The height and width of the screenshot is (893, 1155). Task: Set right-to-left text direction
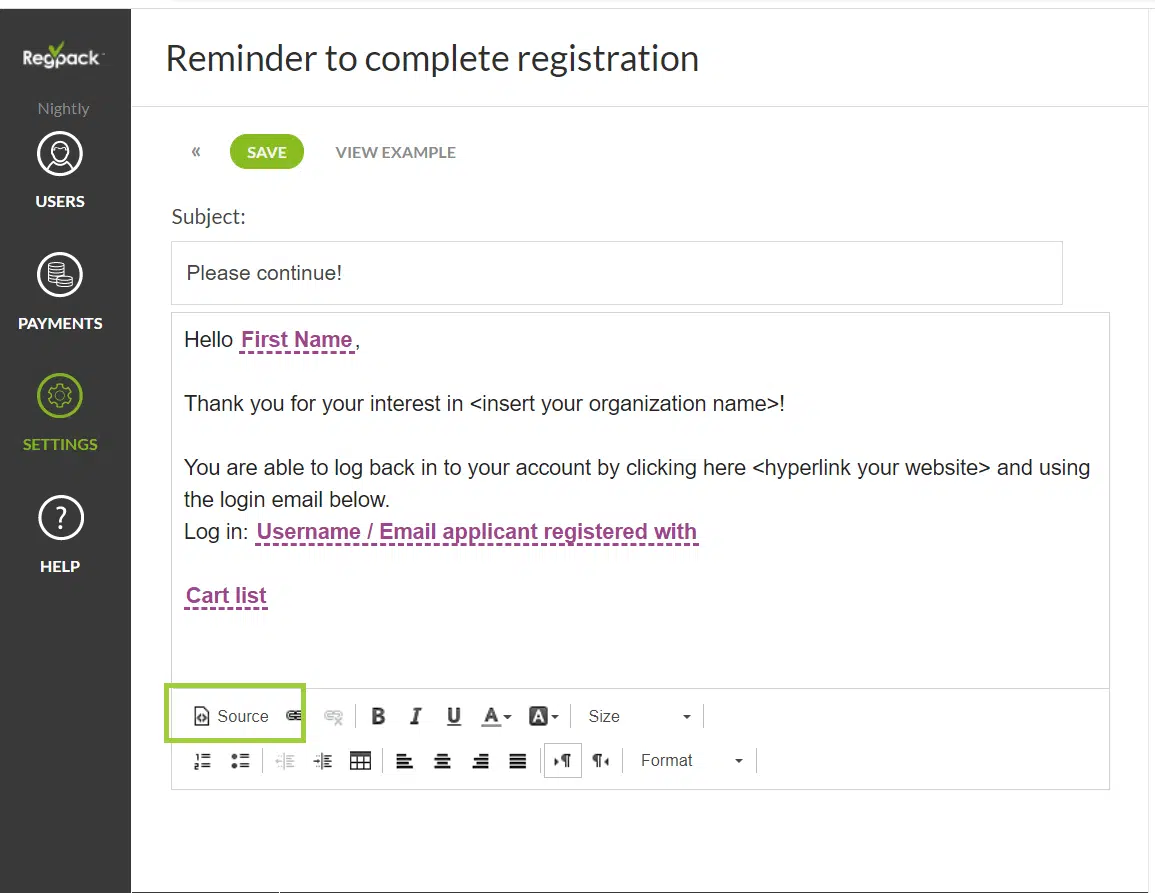[x=600, y=761]
